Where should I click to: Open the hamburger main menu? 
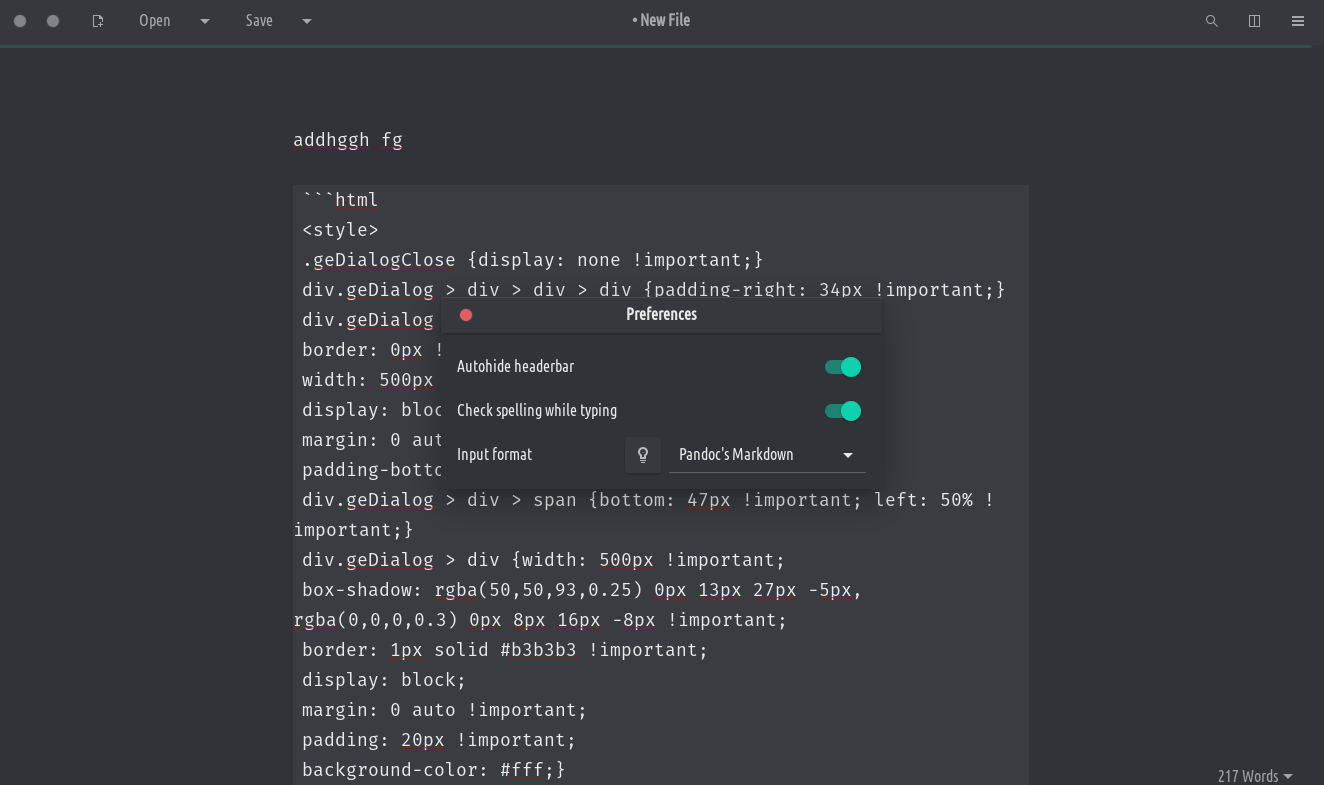1297,21
